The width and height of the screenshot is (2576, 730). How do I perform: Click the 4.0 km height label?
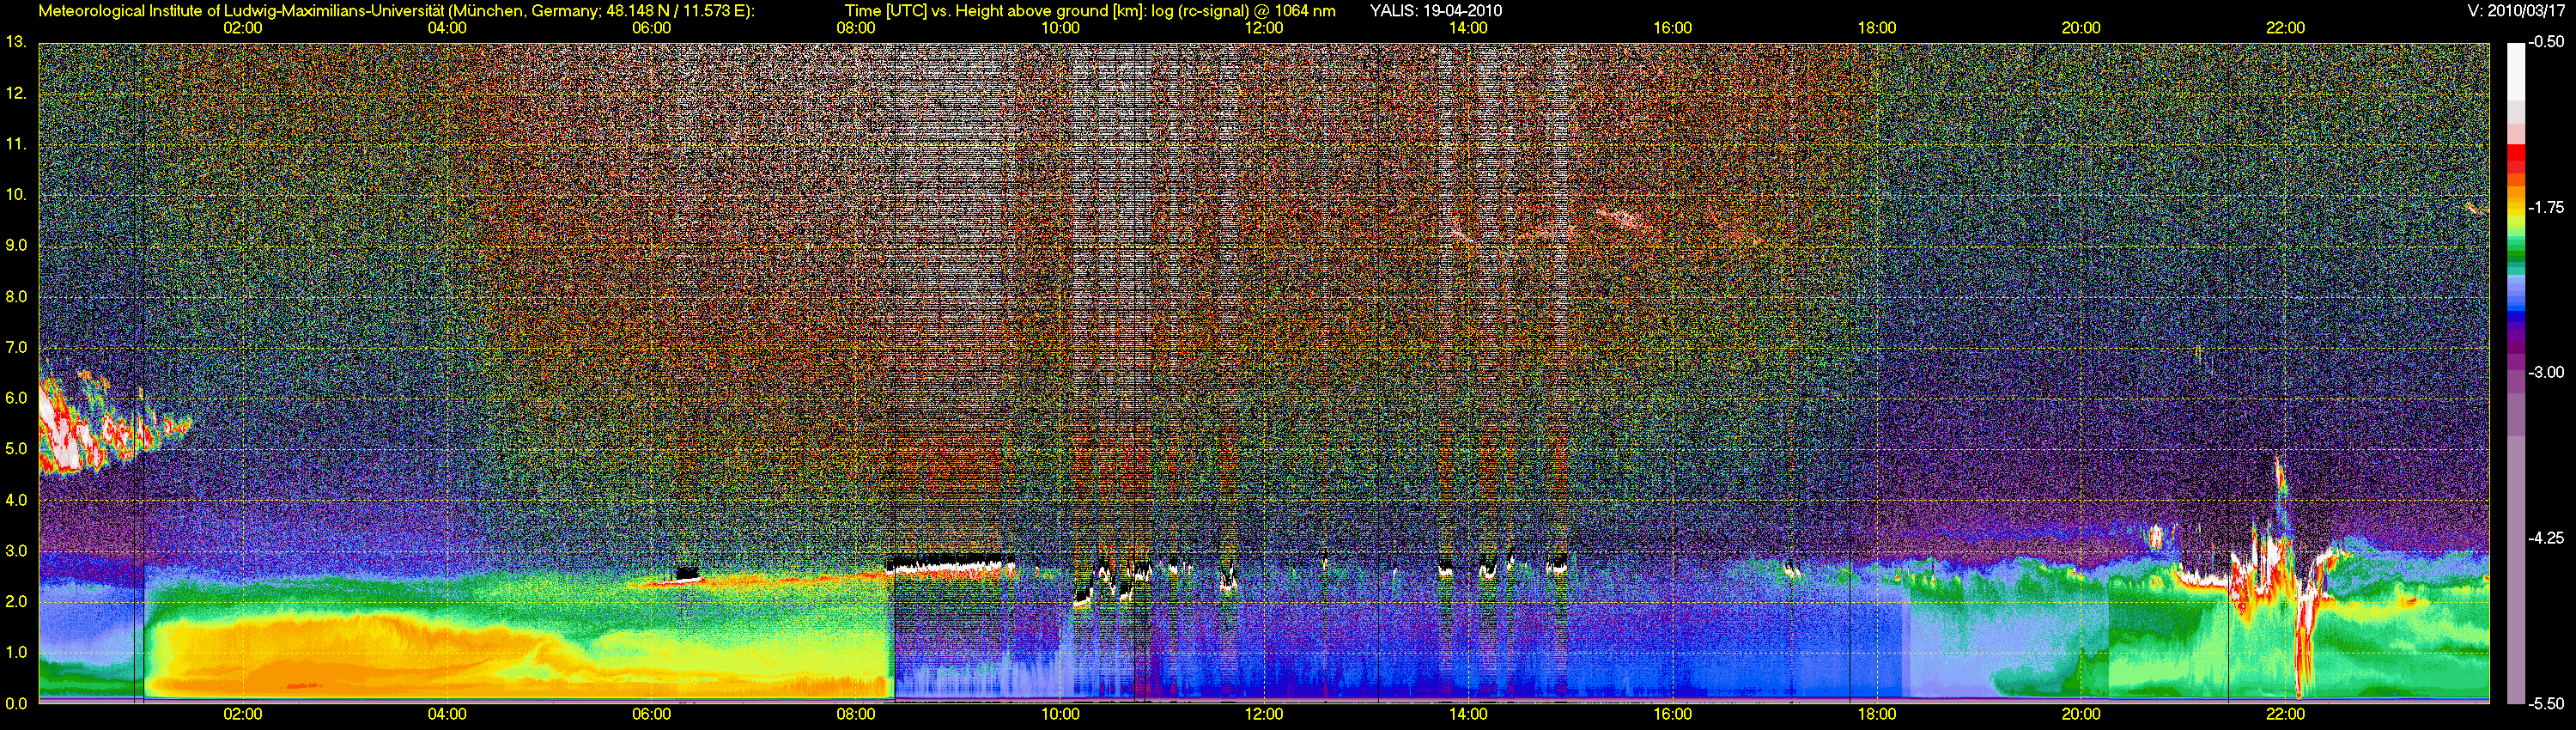click(x=16, y=500)
